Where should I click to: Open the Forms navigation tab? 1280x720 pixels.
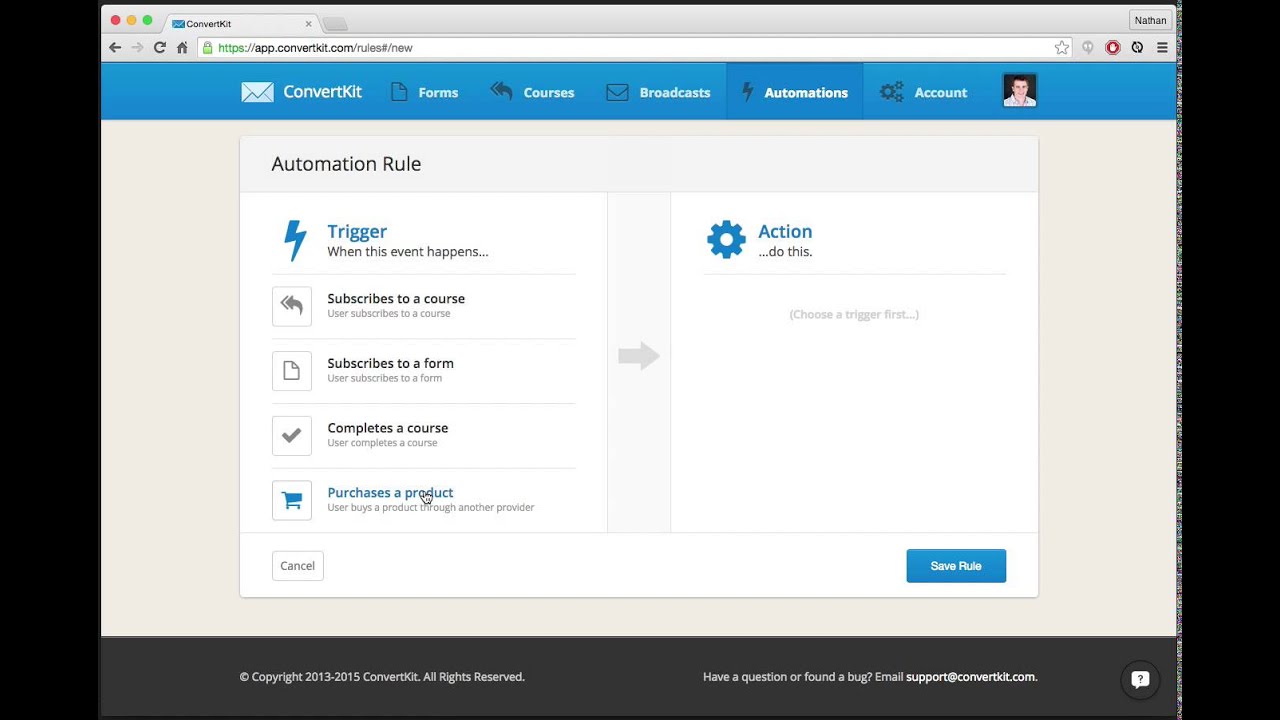424,92
